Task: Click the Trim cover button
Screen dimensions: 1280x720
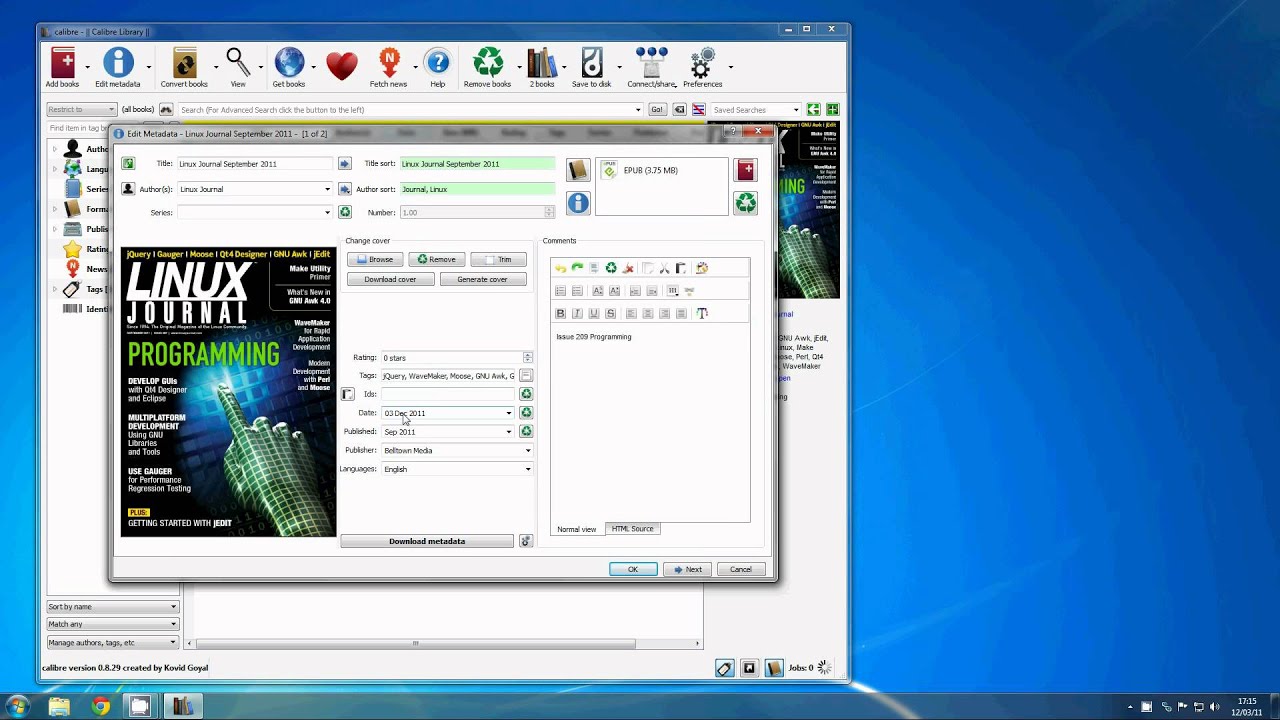Action: click(498, 259)
